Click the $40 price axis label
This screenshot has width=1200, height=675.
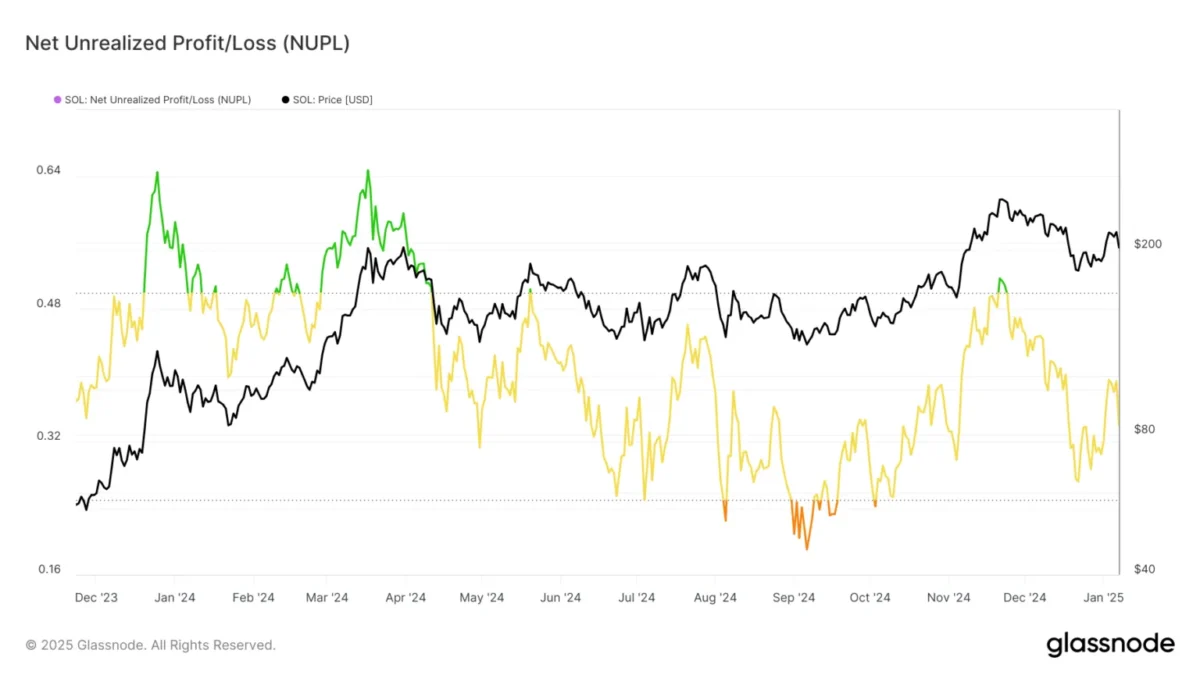(x=1145, y=570)
